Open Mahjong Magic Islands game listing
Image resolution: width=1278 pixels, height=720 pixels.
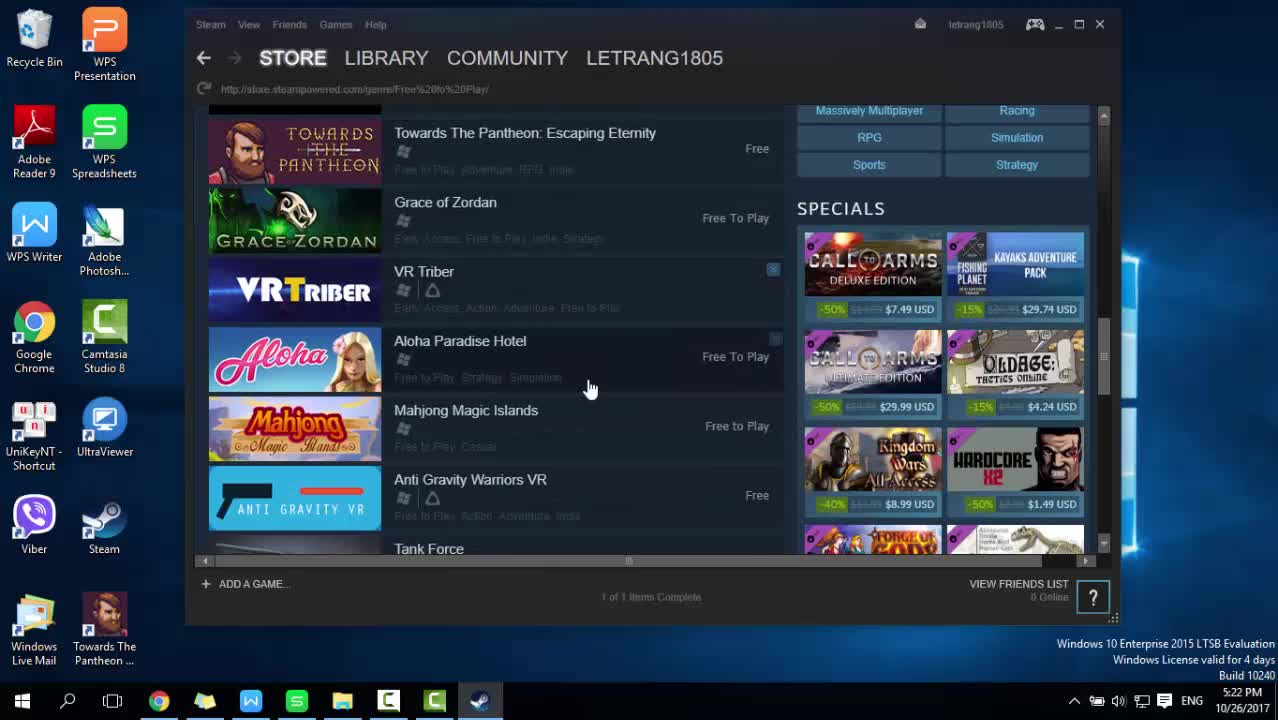click(x=496, y=428)
